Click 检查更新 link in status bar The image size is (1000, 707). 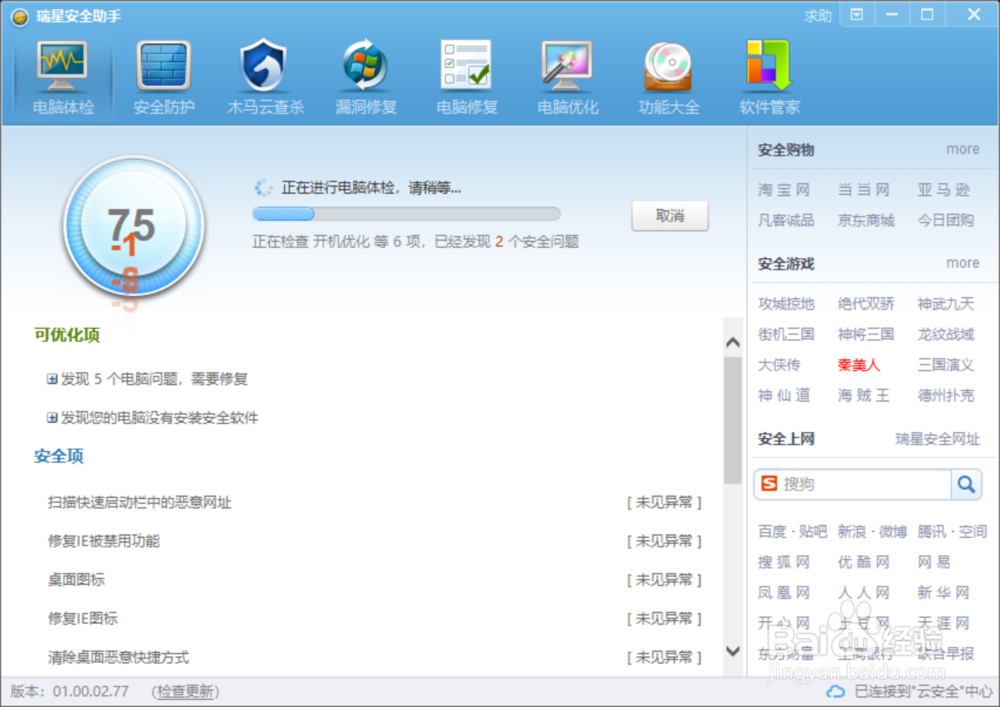click(186, 692)
